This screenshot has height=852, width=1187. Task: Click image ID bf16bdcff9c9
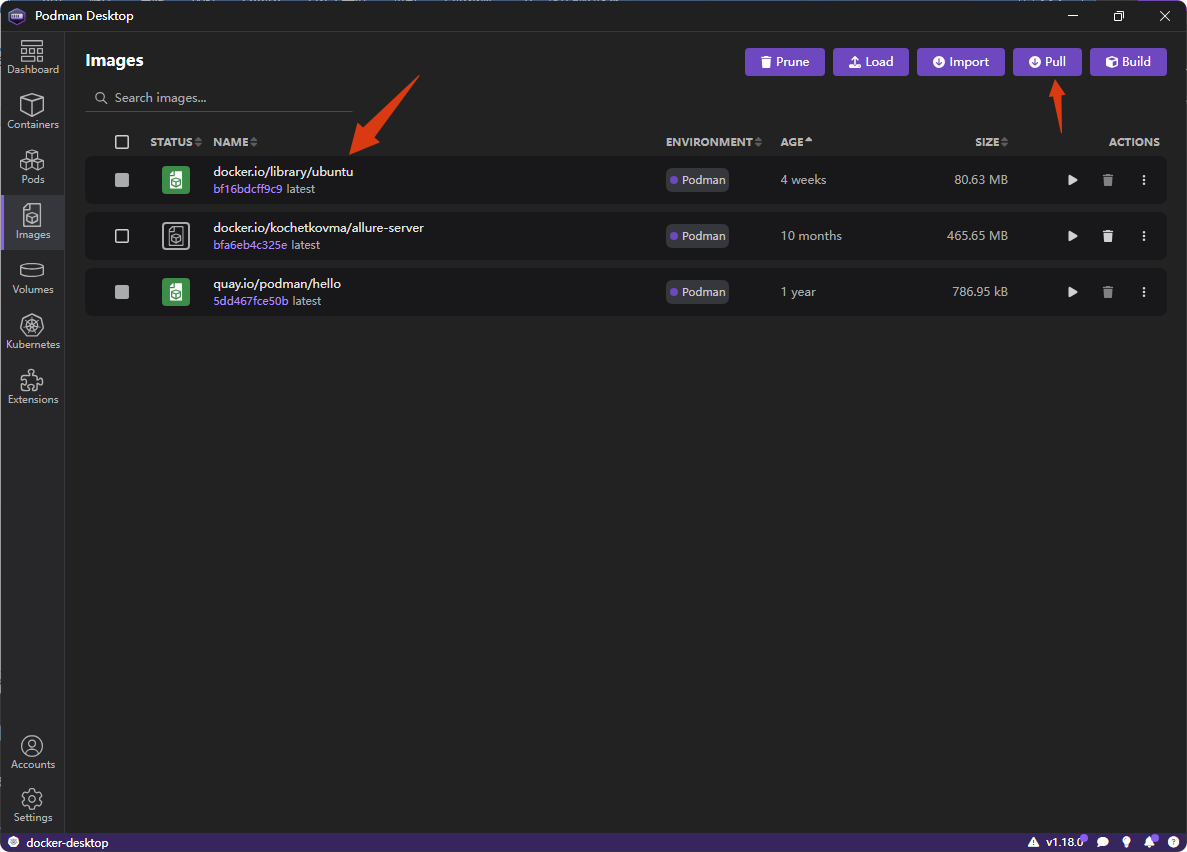[x=248, y=189]
